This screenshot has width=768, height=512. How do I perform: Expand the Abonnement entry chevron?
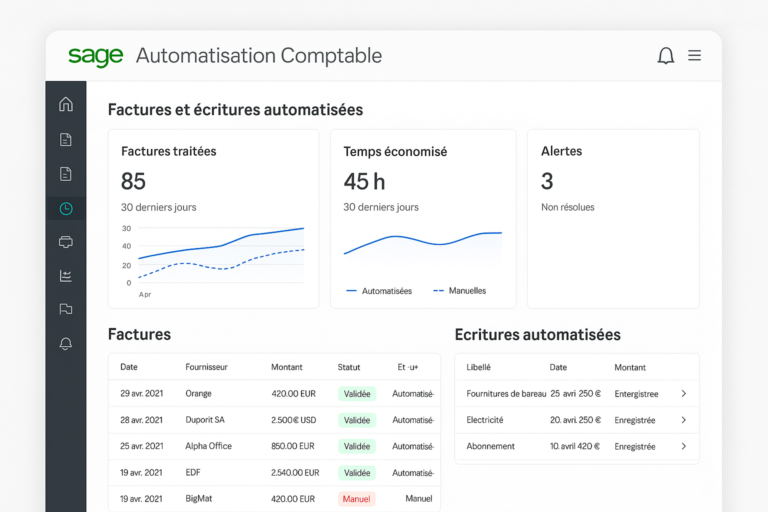pos(684,446)
